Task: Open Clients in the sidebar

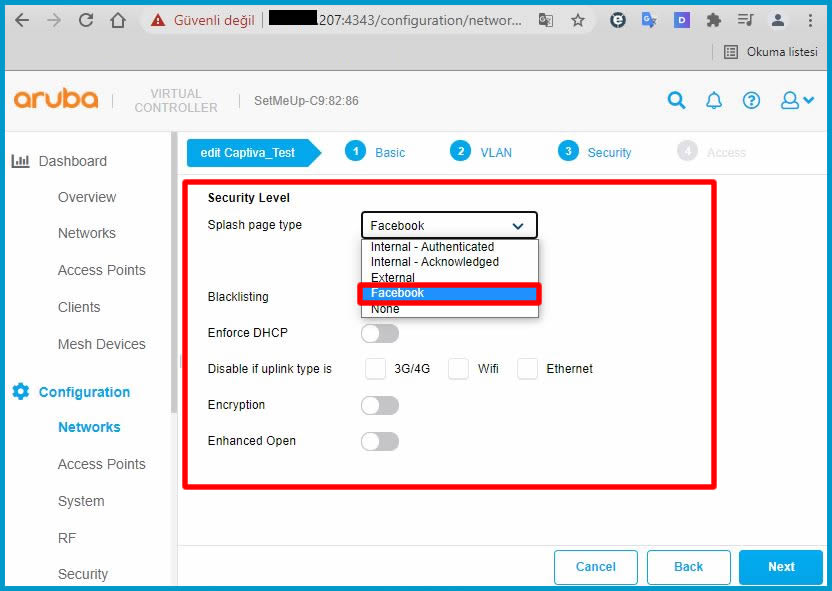Action: coord(79,307)
